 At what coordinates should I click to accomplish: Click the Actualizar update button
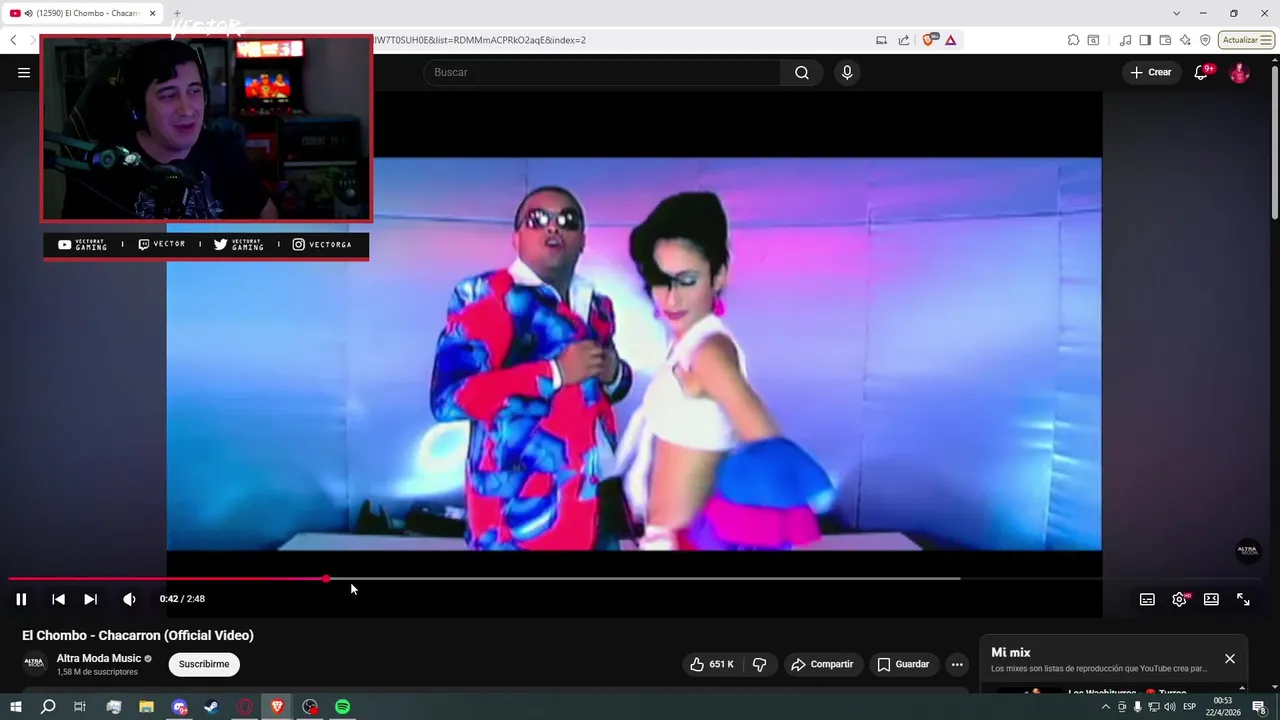point(1246,40)
